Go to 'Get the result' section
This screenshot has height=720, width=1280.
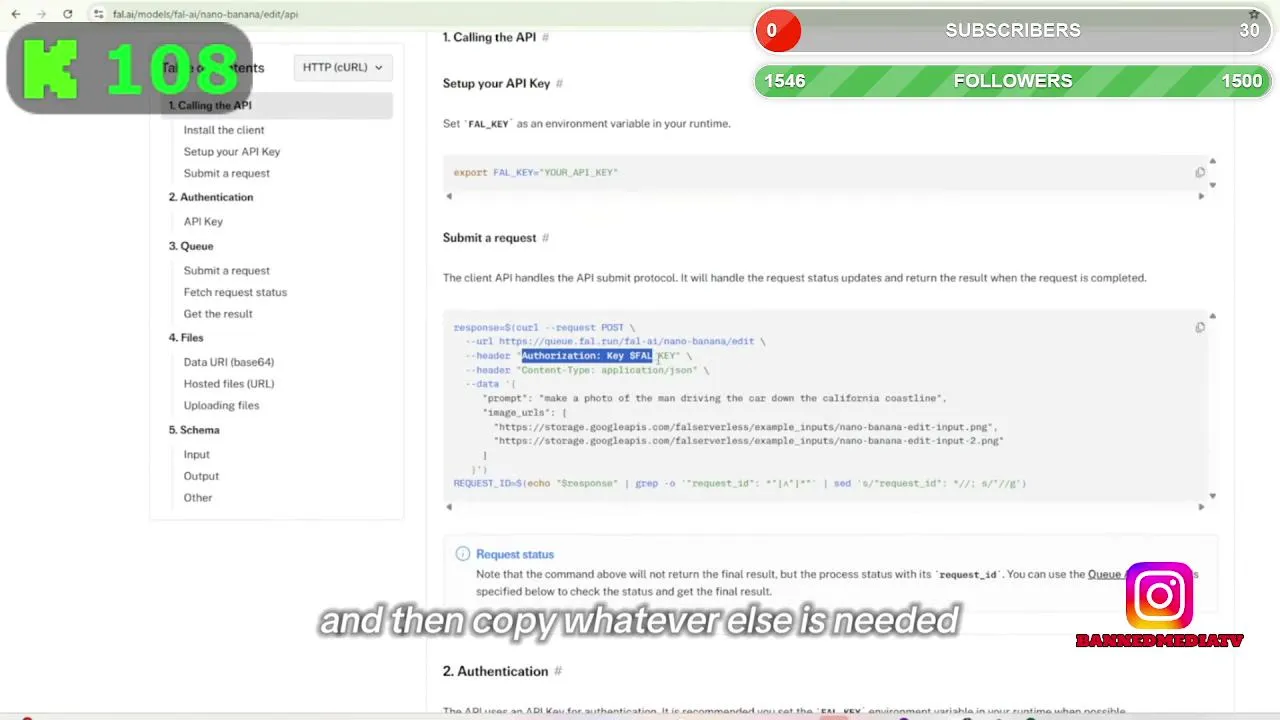[218, 314]
